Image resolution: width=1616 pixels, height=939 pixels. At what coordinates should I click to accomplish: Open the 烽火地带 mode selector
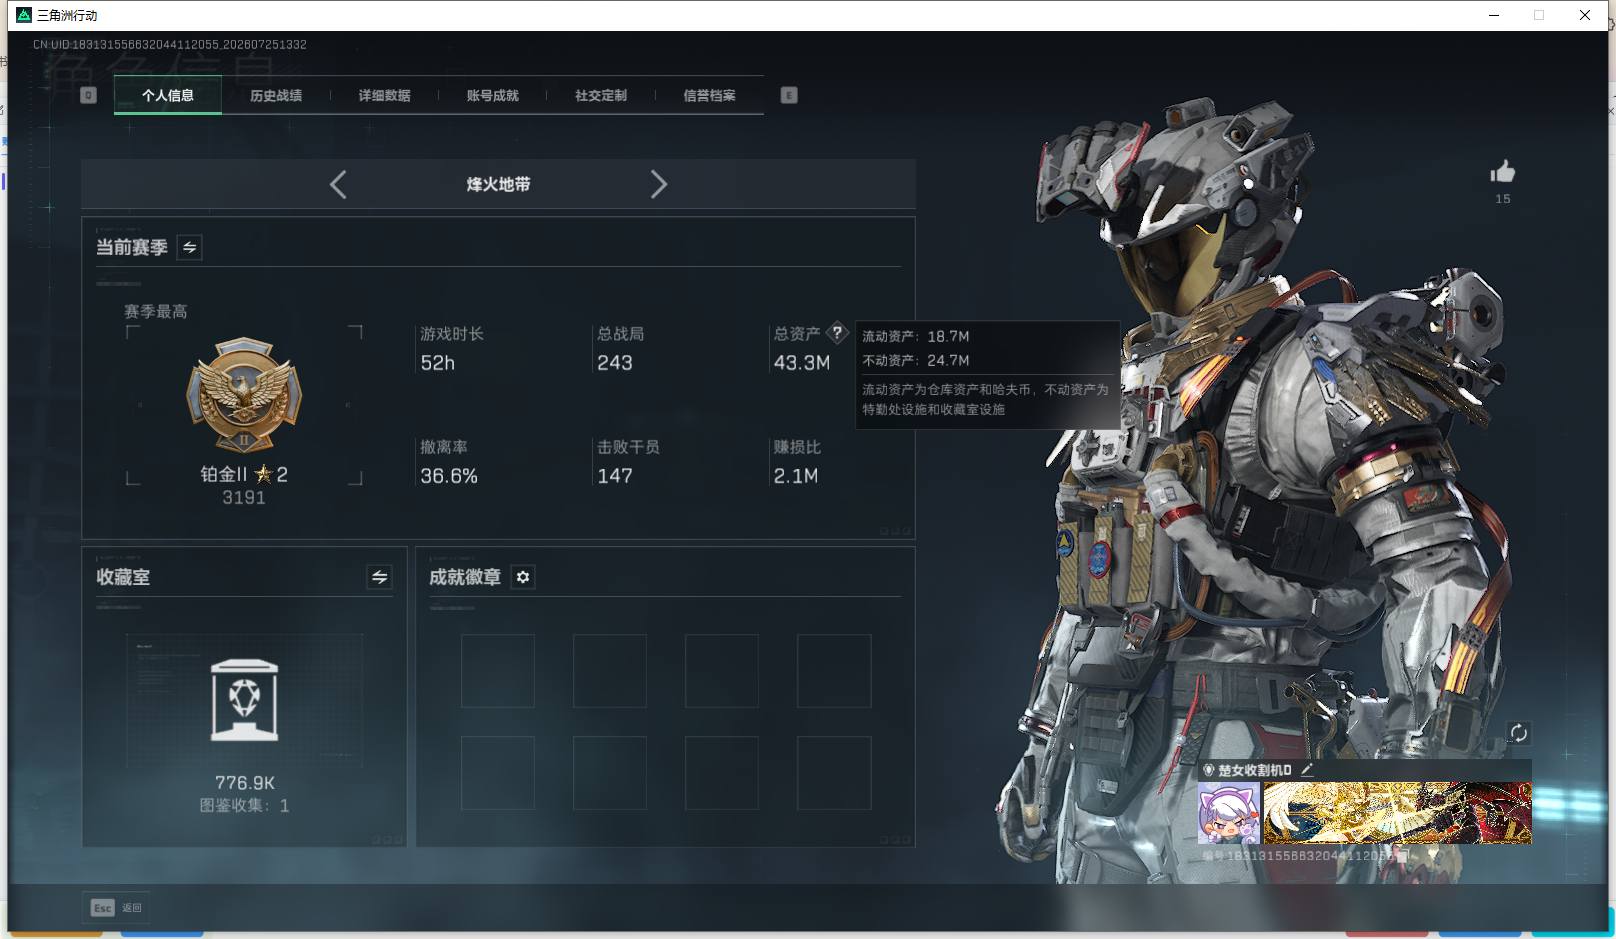[x=498, y=184]
